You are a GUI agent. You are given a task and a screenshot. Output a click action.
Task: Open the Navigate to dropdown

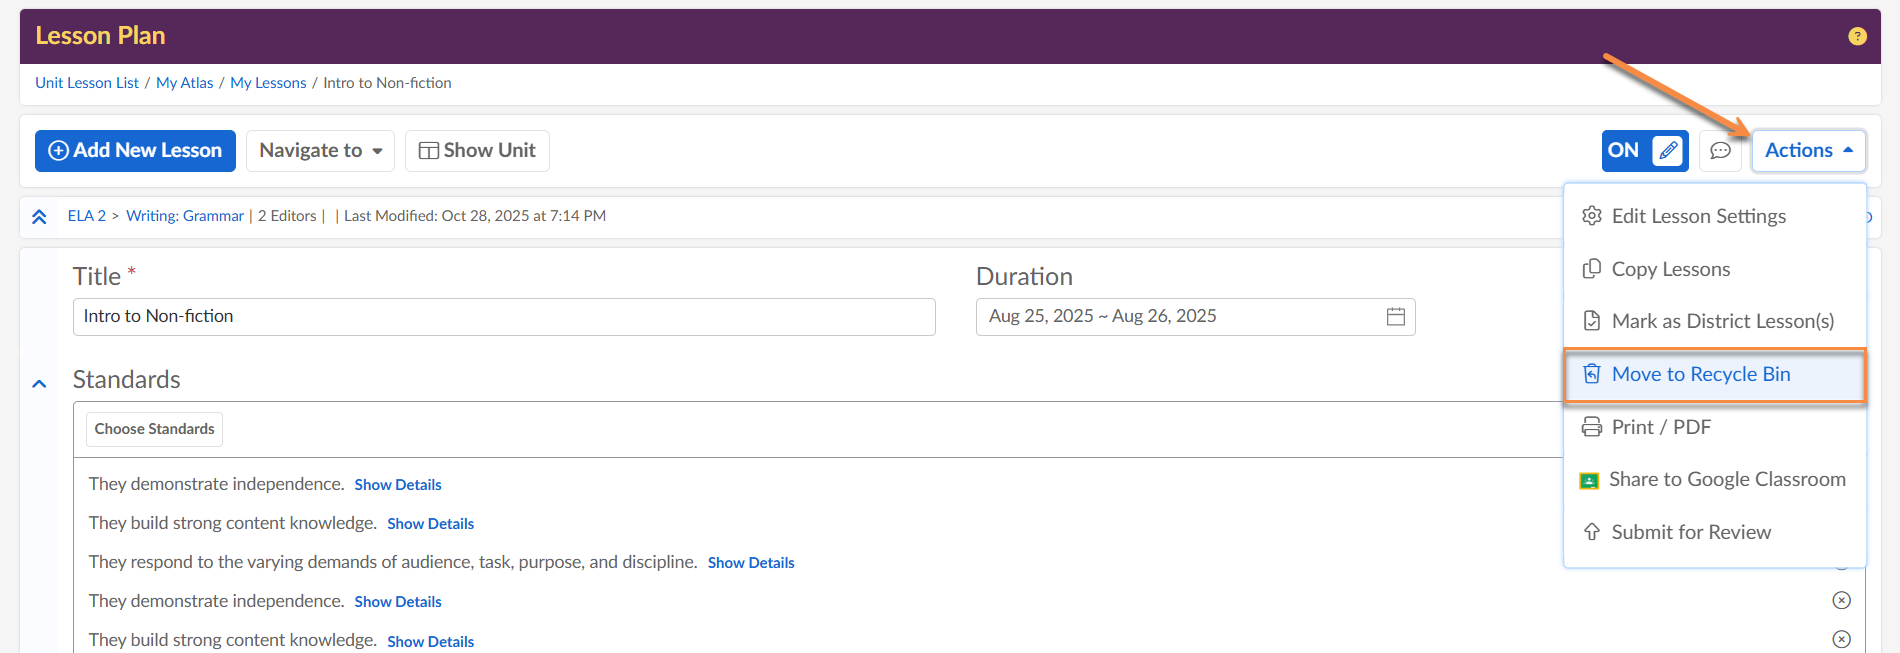click(320, 151)
